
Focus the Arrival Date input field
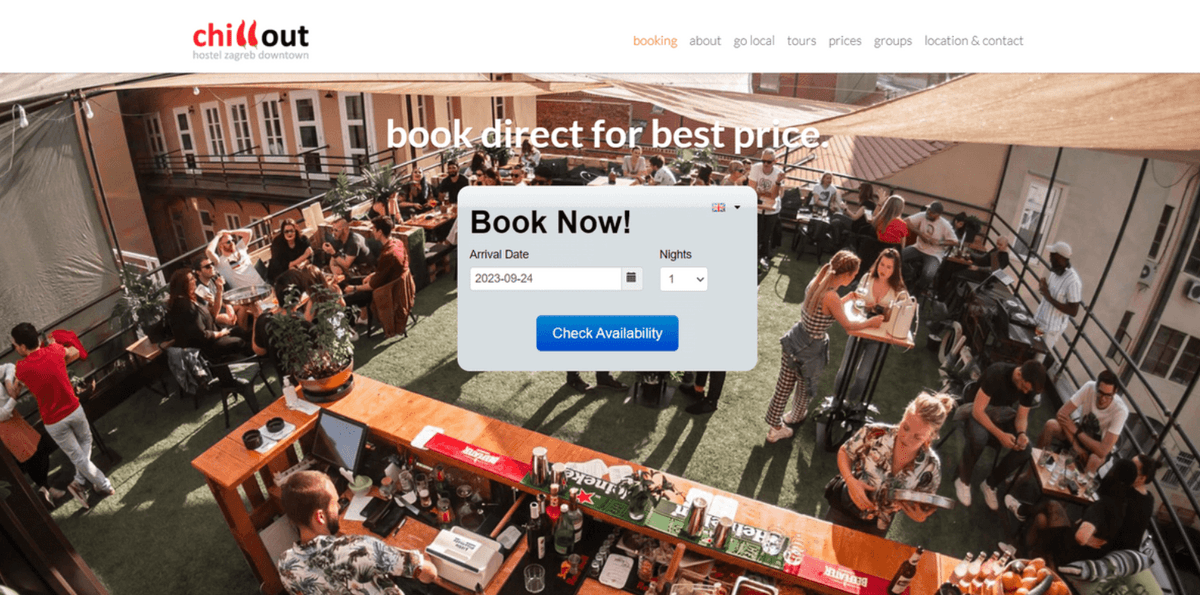tap(545, 279)
